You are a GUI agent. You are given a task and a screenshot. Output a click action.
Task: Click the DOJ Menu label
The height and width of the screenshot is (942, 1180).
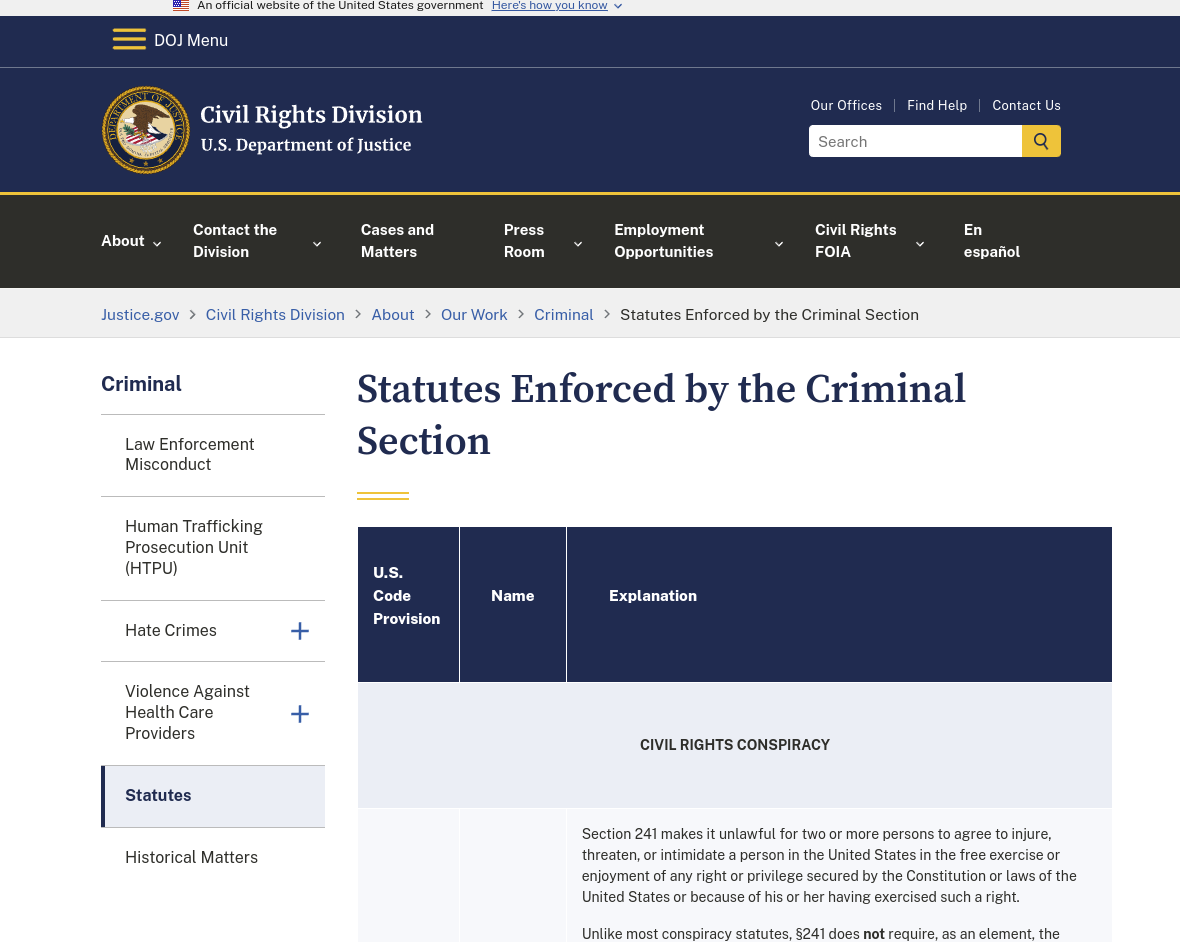pos(191,41)
